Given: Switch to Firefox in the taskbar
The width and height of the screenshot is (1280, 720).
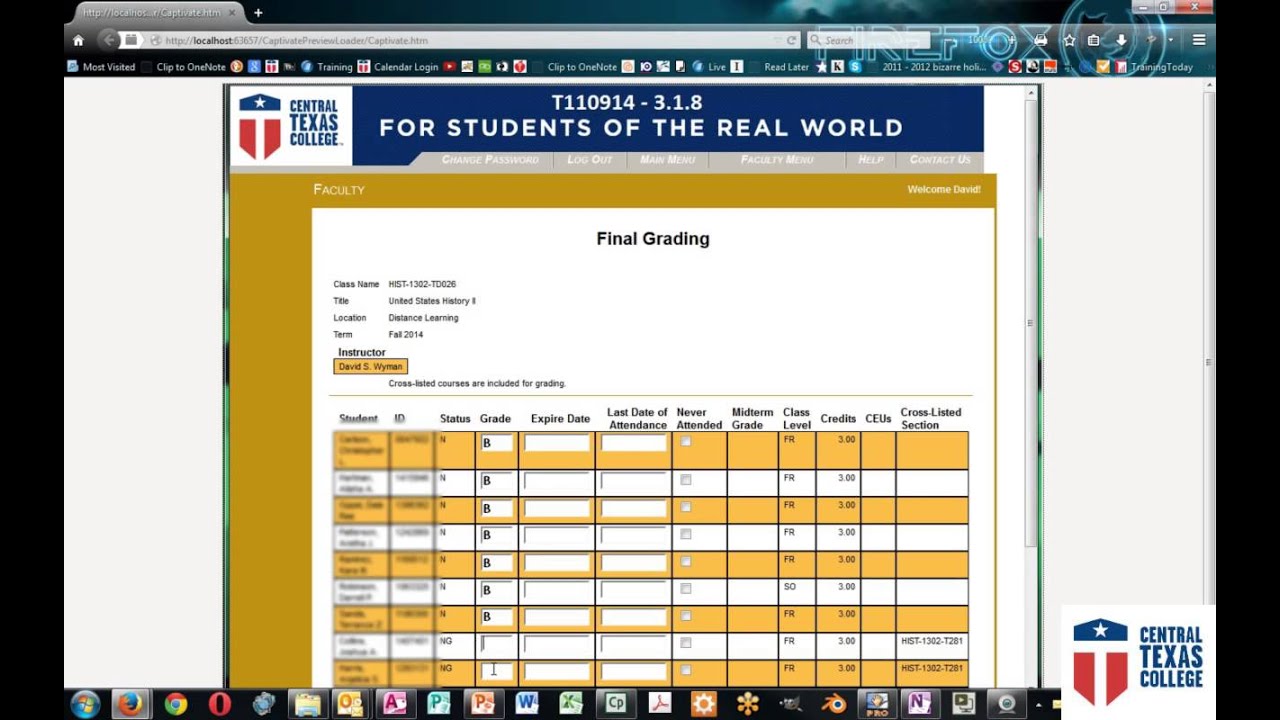Looking at the screenshot, I should point(129,703).
